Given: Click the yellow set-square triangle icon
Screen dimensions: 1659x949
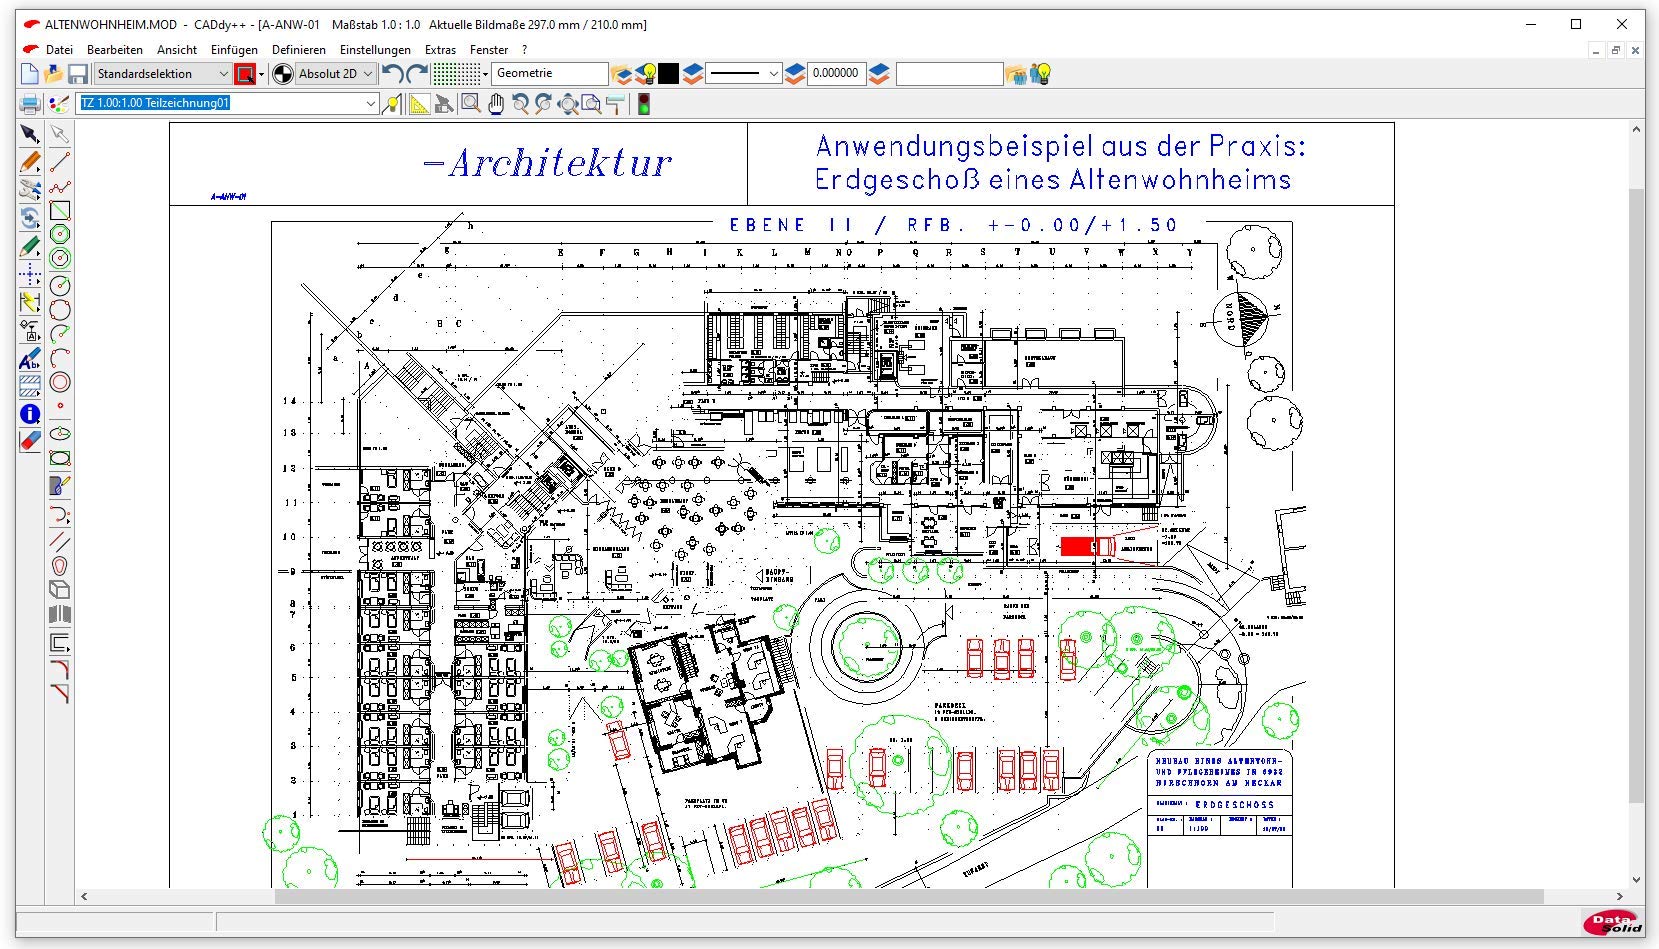Looking at the screenshot, I should coord(419,103).
